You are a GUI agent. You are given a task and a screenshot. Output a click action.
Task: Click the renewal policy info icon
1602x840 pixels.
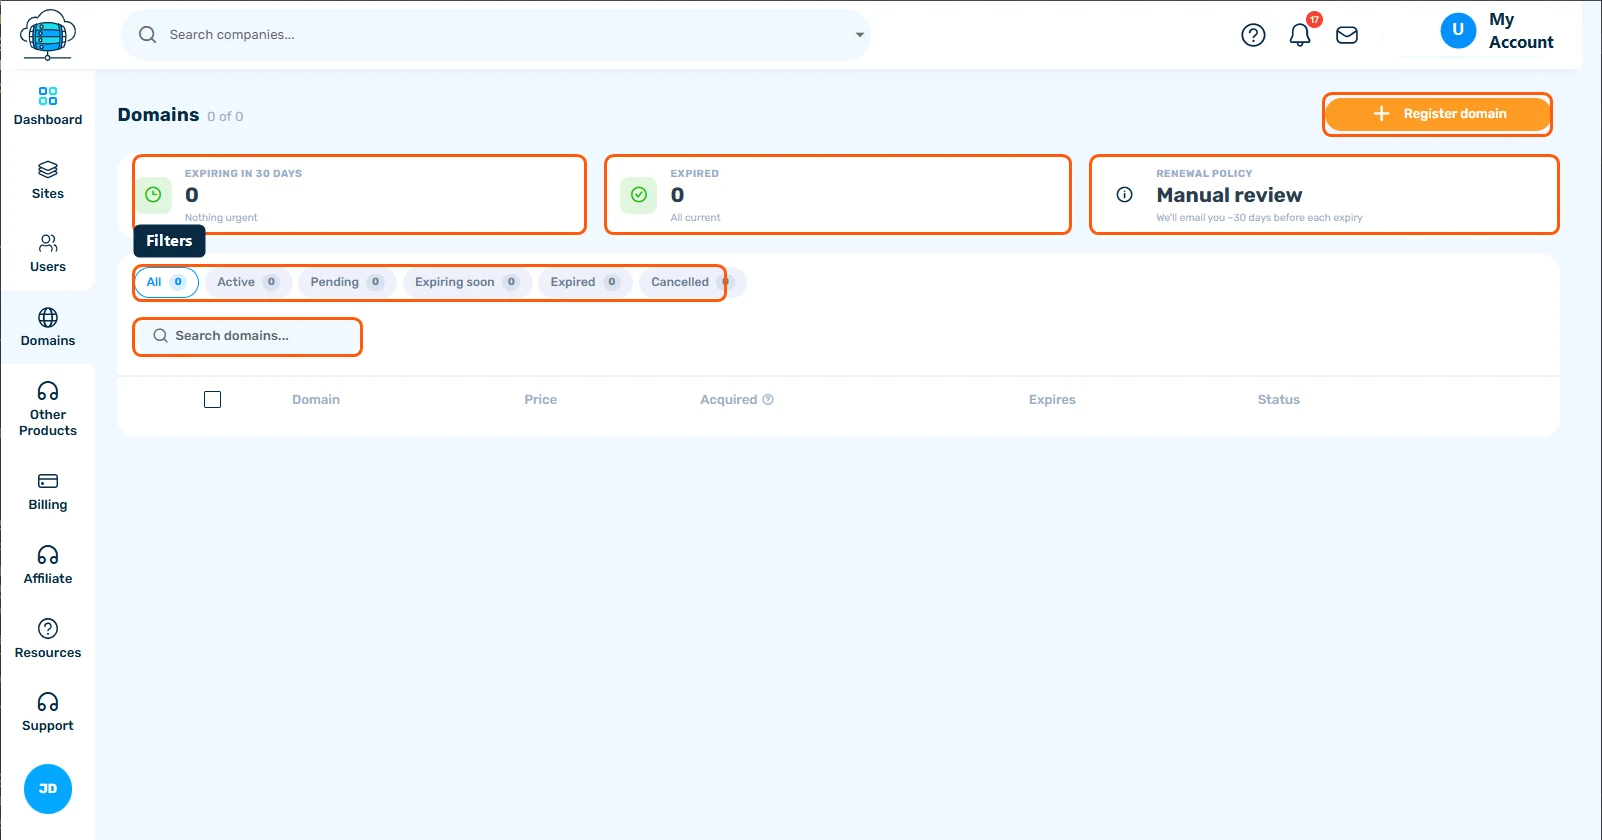(1124, 194)
